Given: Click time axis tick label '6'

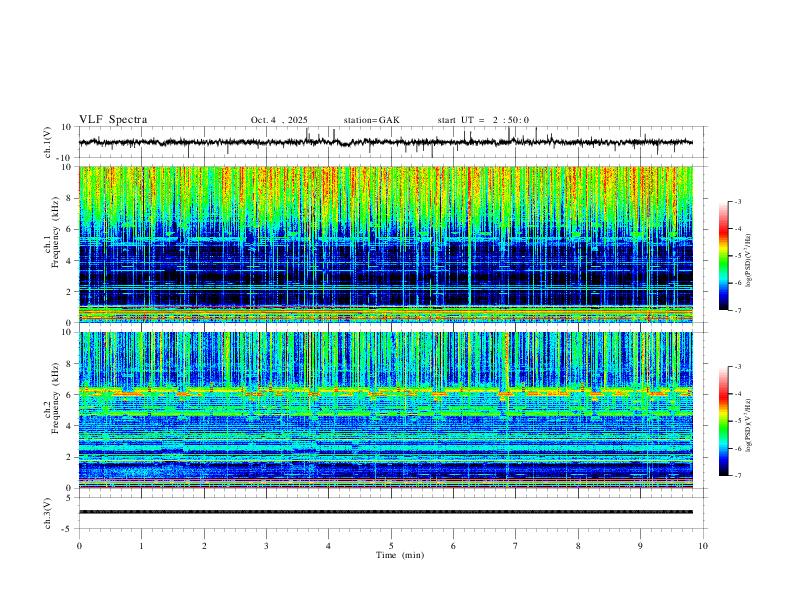Looking at the screenshot, I should click(453, 546).
